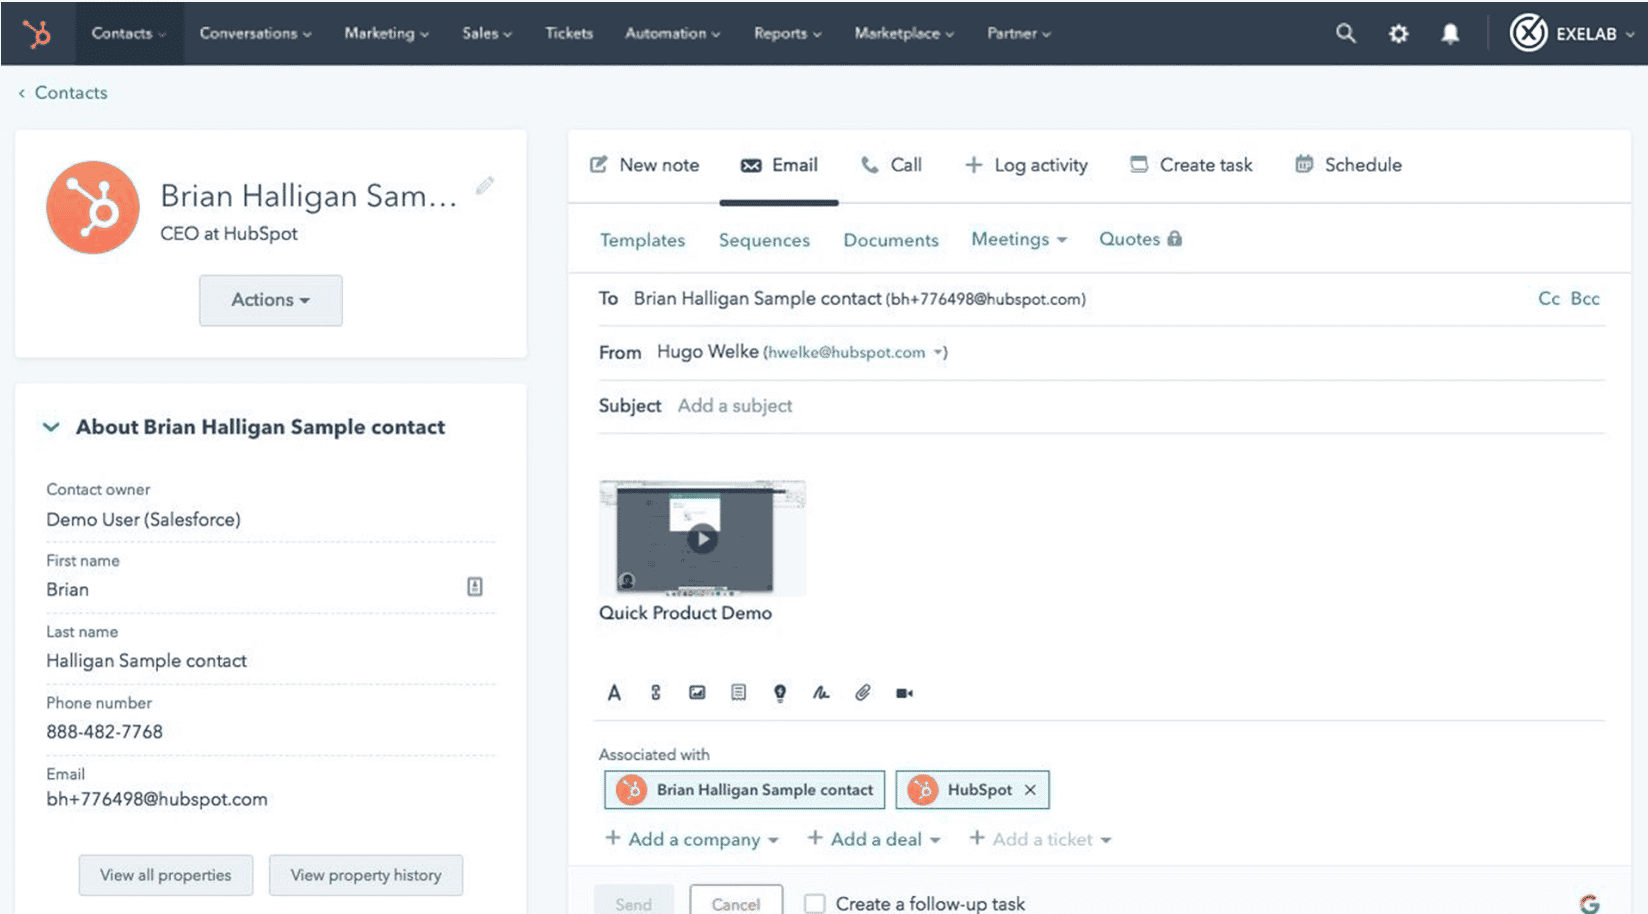
Task: Click View property history button
Action: pyautogui.click(x=366, y=875)
